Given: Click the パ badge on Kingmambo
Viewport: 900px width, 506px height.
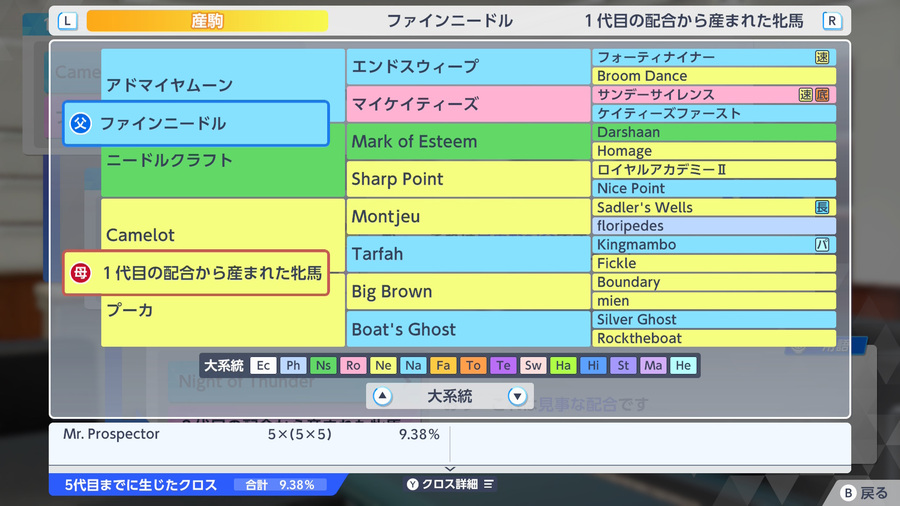Looking at the screenshot, I should (x=822, y=244).
